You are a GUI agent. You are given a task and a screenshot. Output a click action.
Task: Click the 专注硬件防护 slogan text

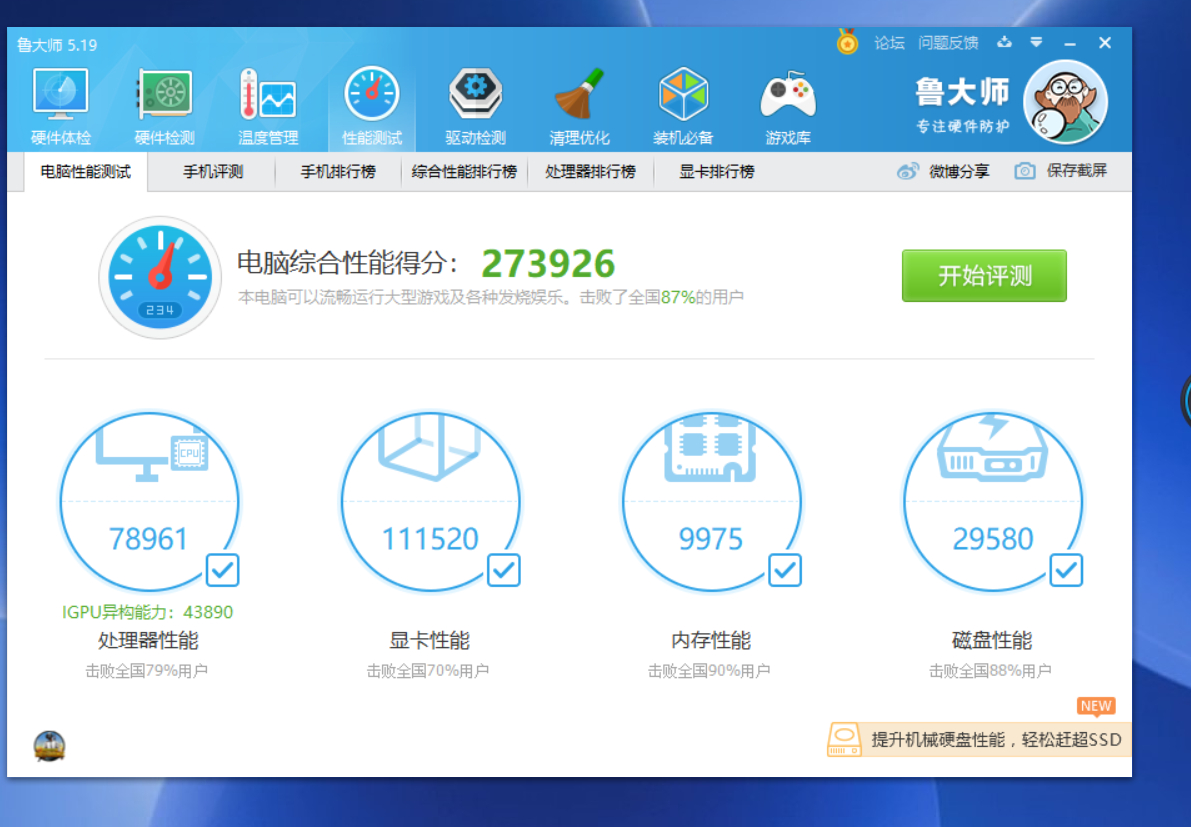coord(962,126)
